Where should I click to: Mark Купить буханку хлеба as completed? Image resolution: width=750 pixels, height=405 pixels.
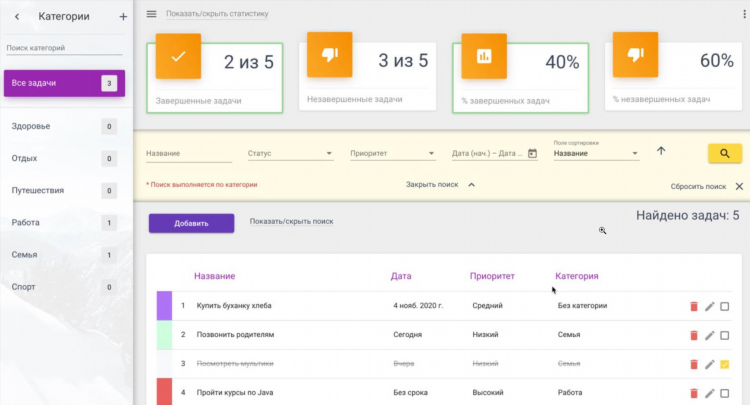point(725,306)
